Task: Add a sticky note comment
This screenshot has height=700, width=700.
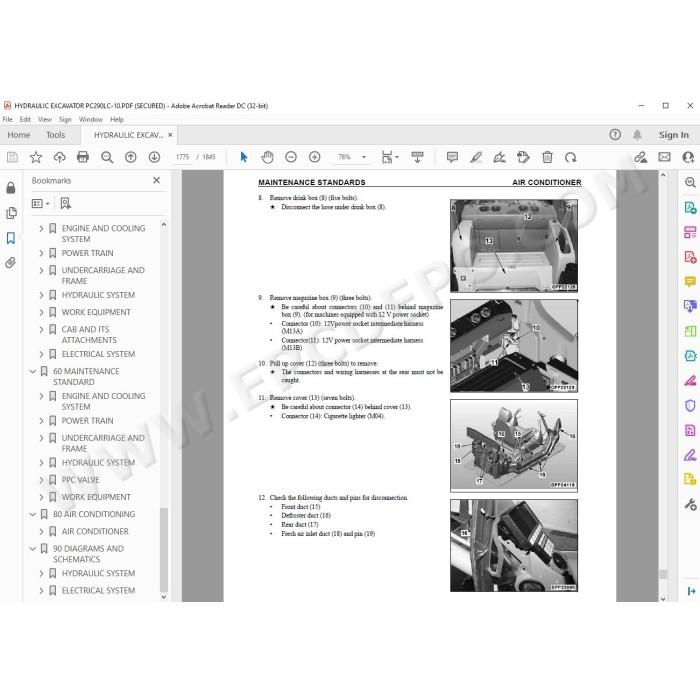Action: click(x=452, y=157)
